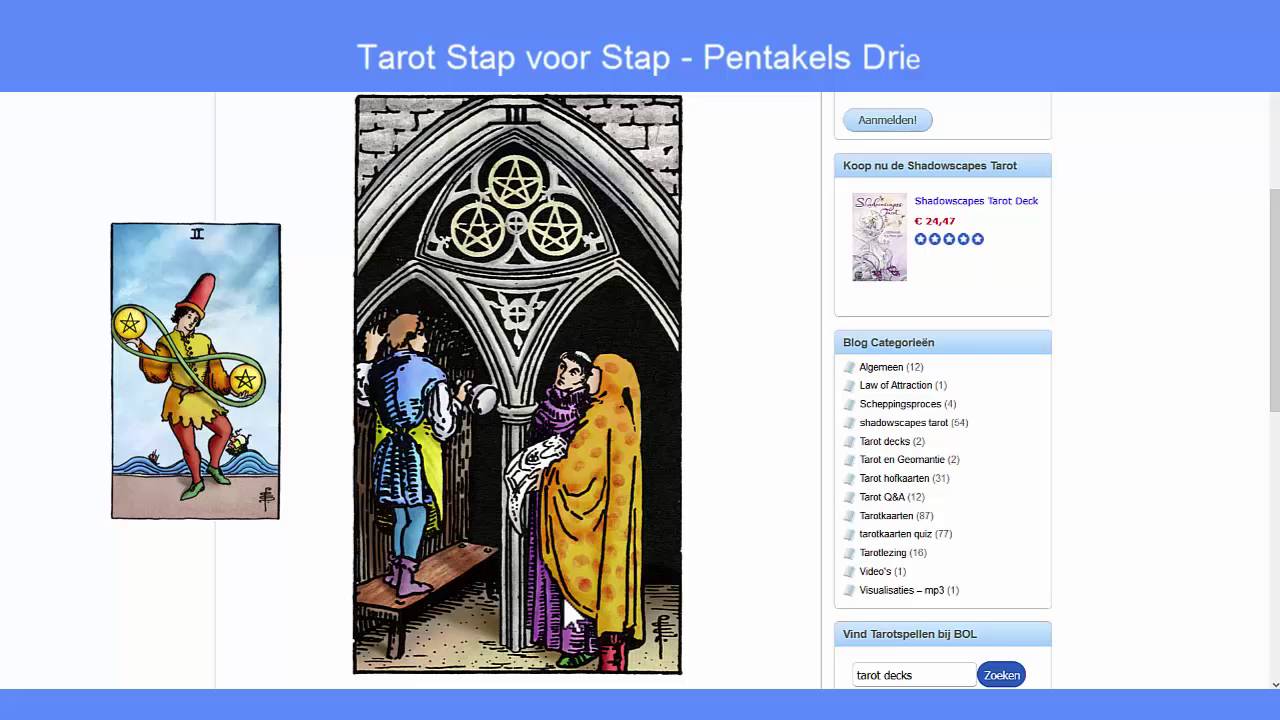Open the Tarotkaarten category

click(886, 516)
